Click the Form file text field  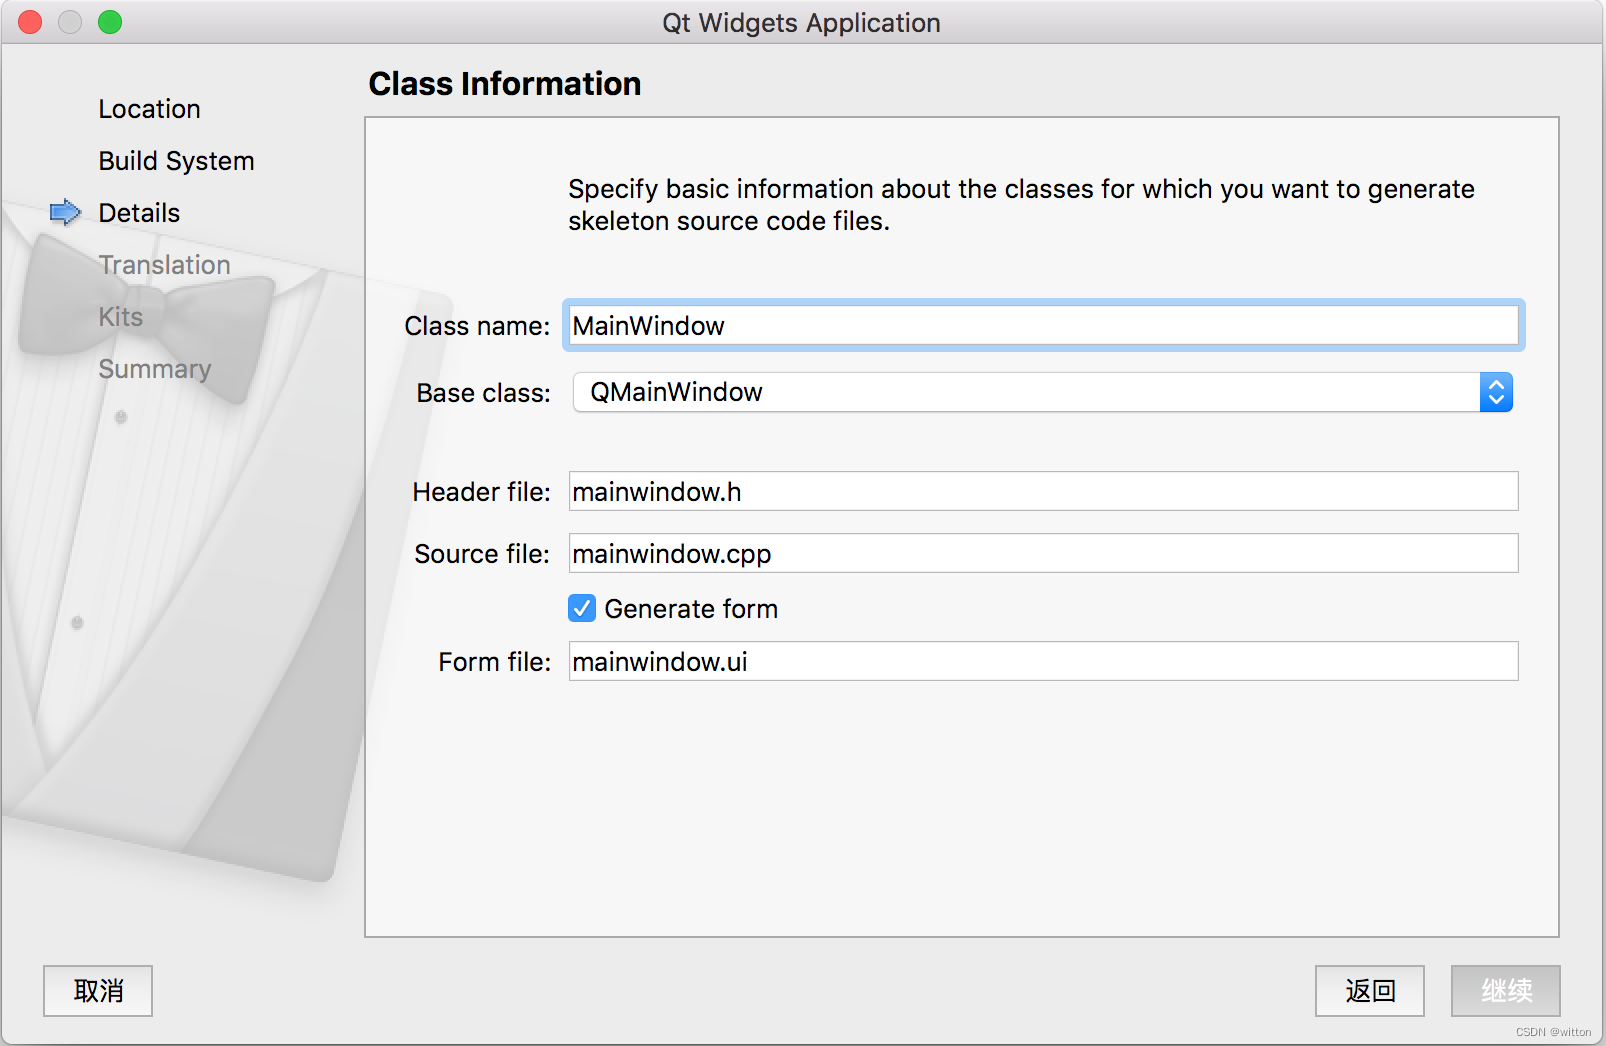[x=1043, y=661]
